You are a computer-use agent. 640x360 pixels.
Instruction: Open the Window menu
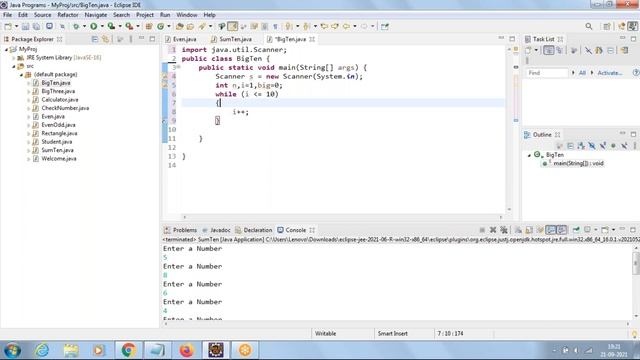tap(187, 15)
